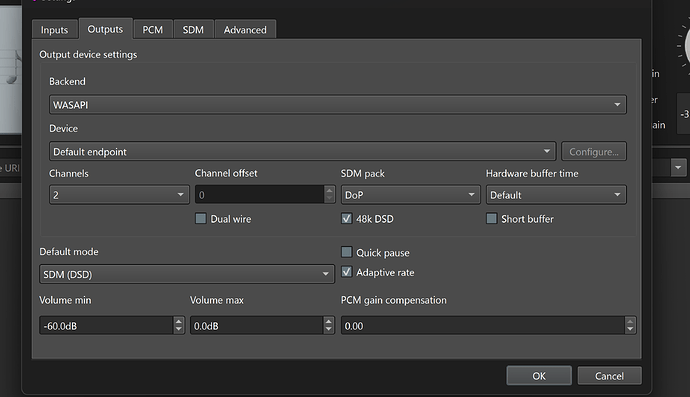Increase PCM gain compensation with up arrow
Image resolution: width=690 pixels, height=397 pixels.
[x=630, y=321]
